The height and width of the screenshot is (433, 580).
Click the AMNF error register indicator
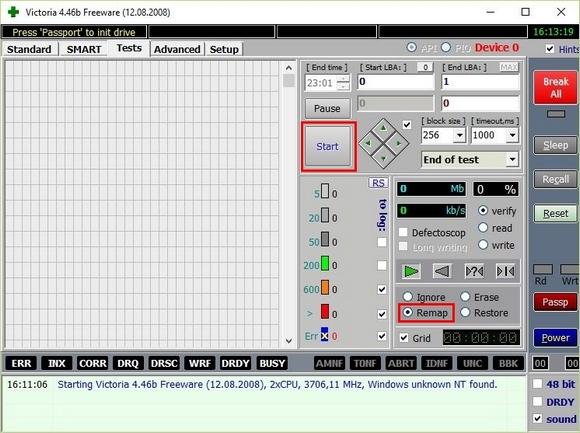(x=329, y=363)
